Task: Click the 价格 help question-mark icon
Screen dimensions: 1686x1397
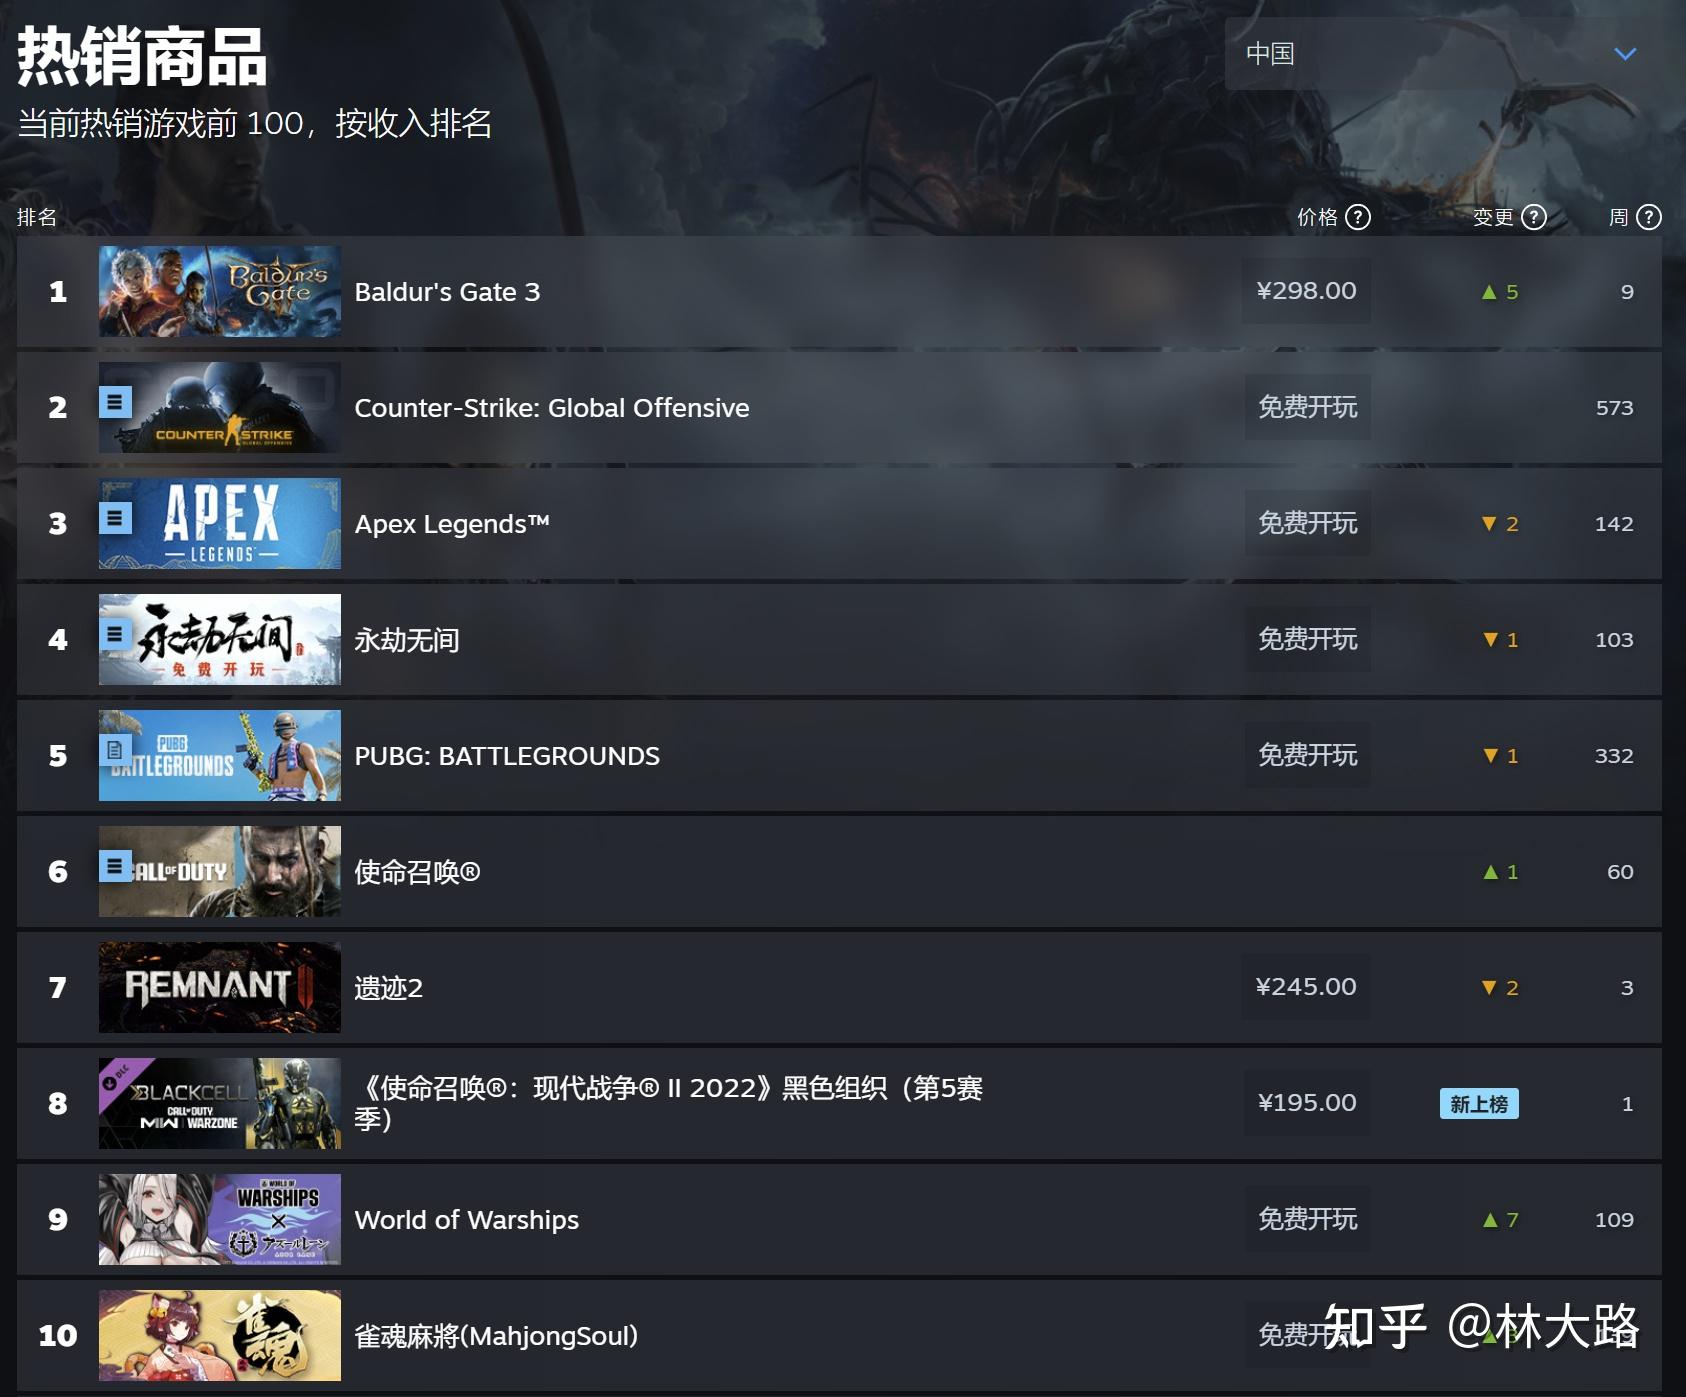Action: tap(1358, 217)
